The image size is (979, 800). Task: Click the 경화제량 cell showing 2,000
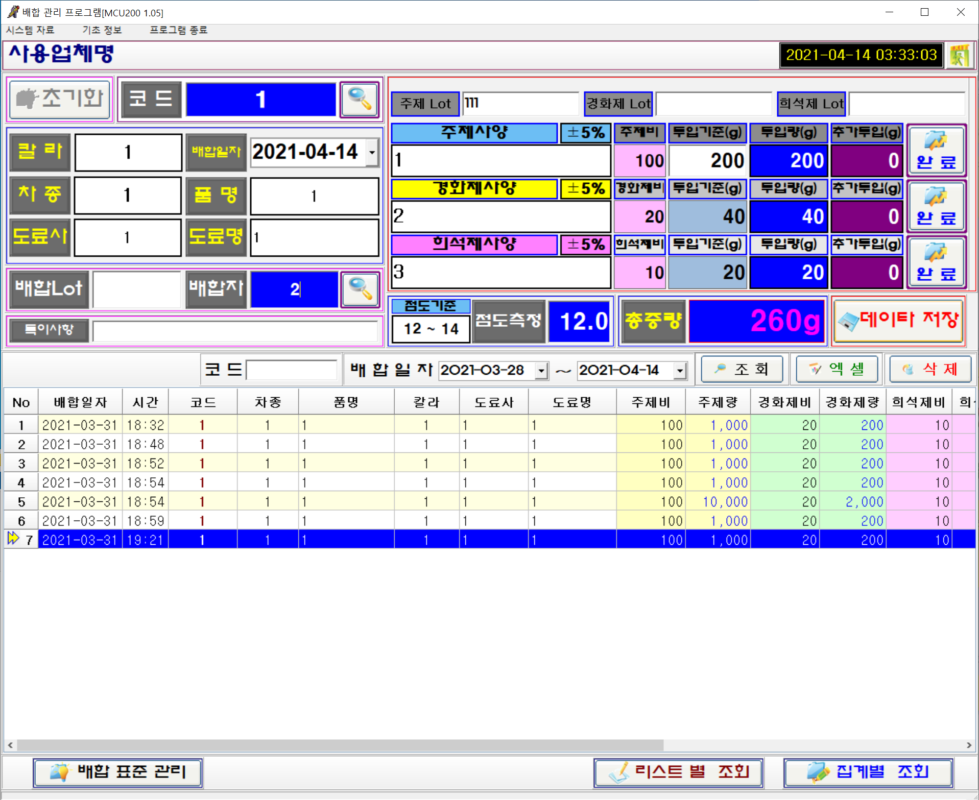(x=853, y=502)
